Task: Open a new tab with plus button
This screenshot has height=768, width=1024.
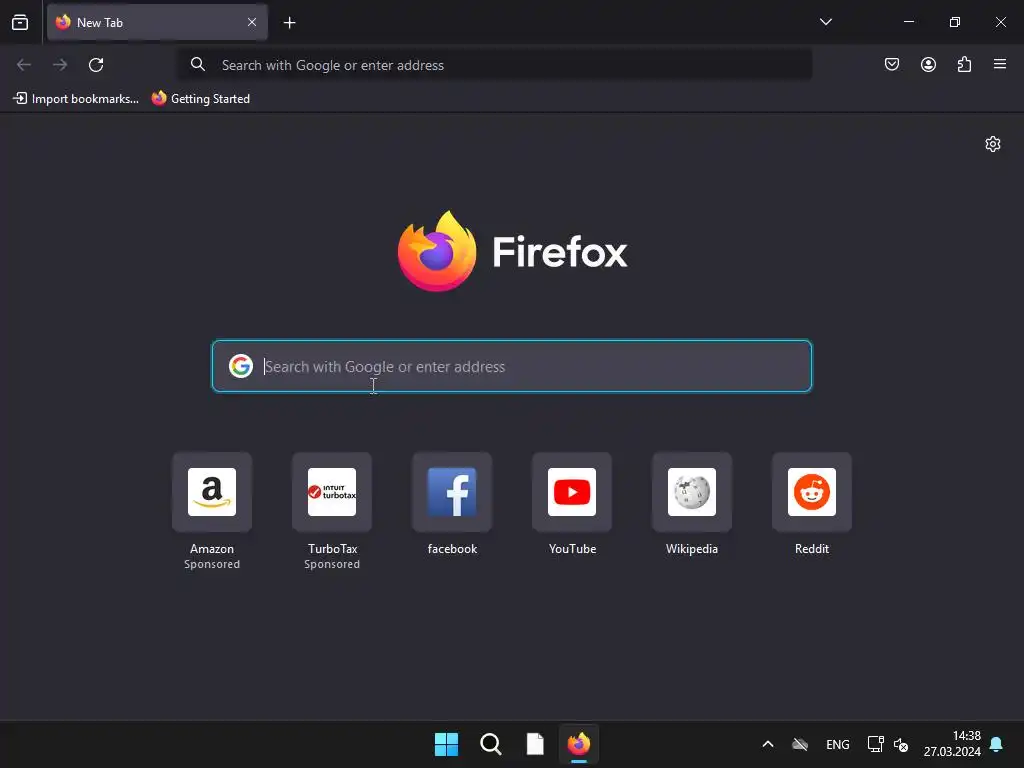Action: (289, 23)
